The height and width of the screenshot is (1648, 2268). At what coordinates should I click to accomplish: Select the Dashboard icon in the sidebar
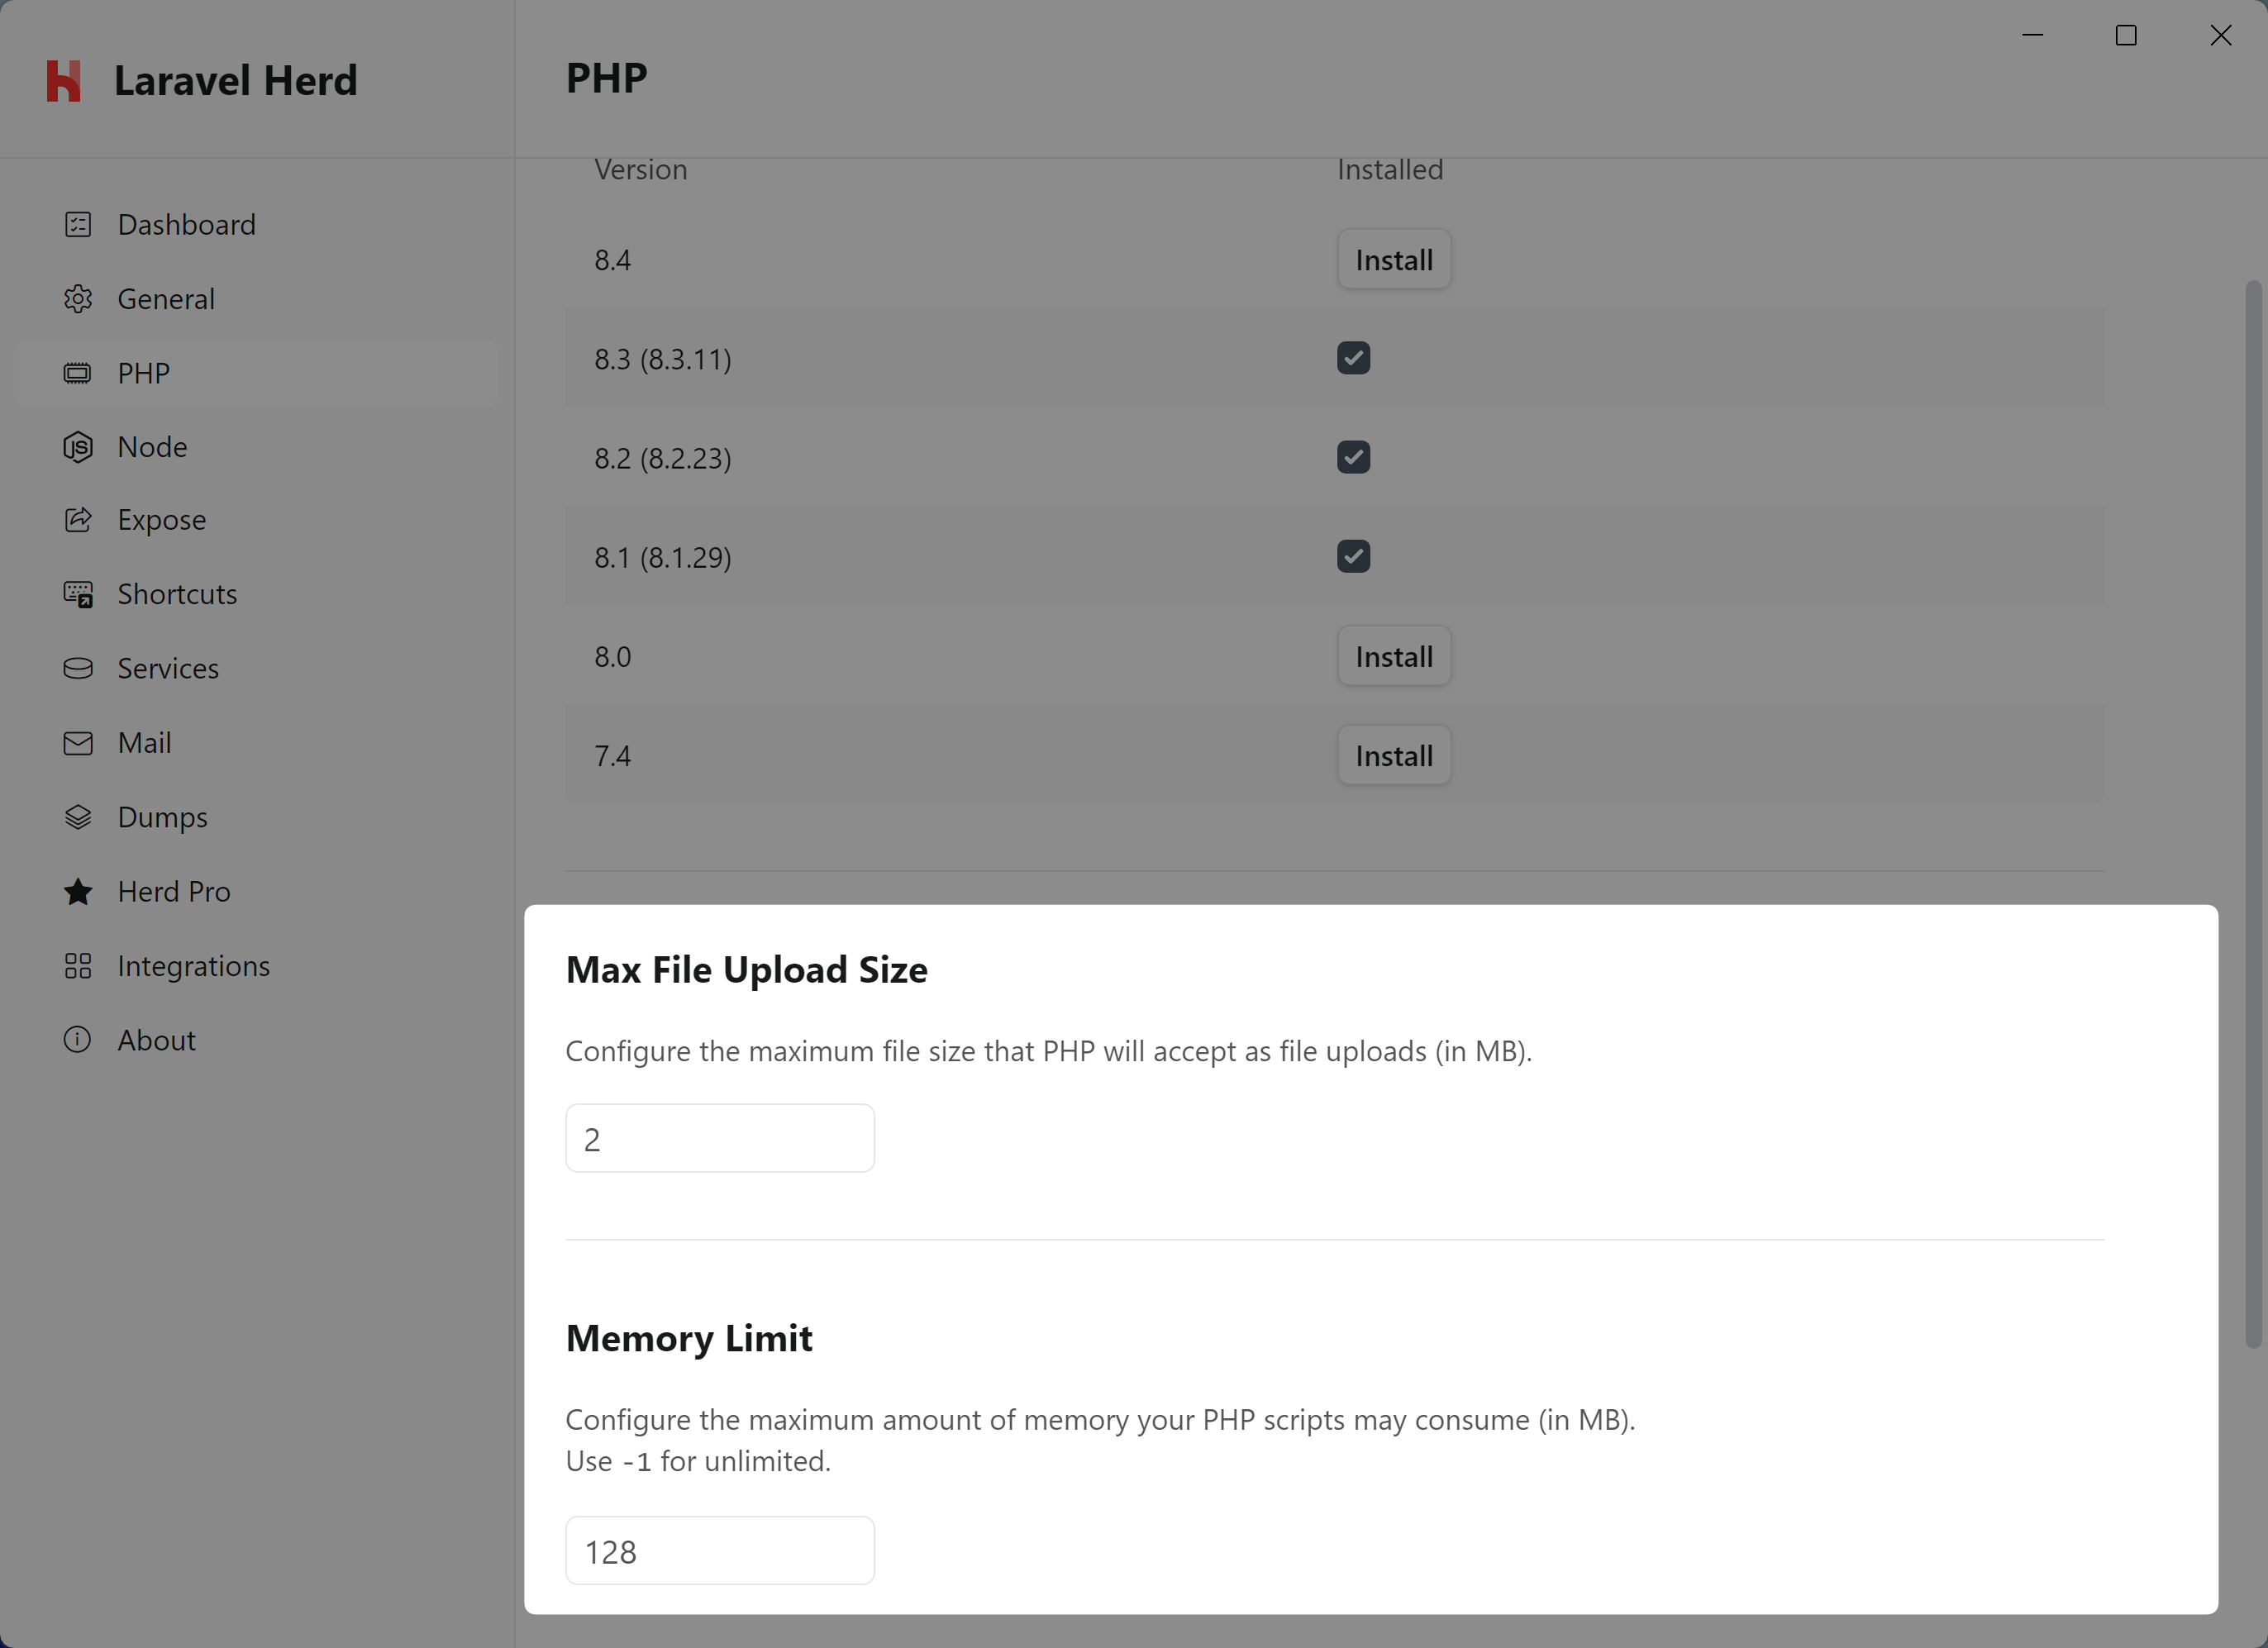[78, 224]
